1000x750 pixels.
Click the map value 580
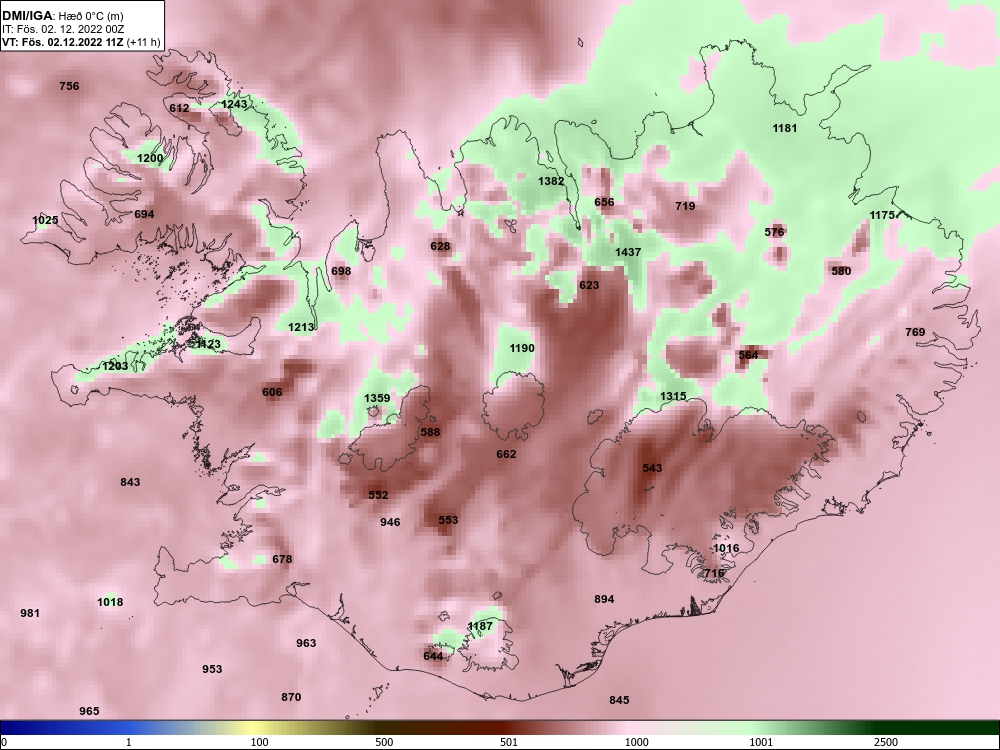[x=841, y=271]
